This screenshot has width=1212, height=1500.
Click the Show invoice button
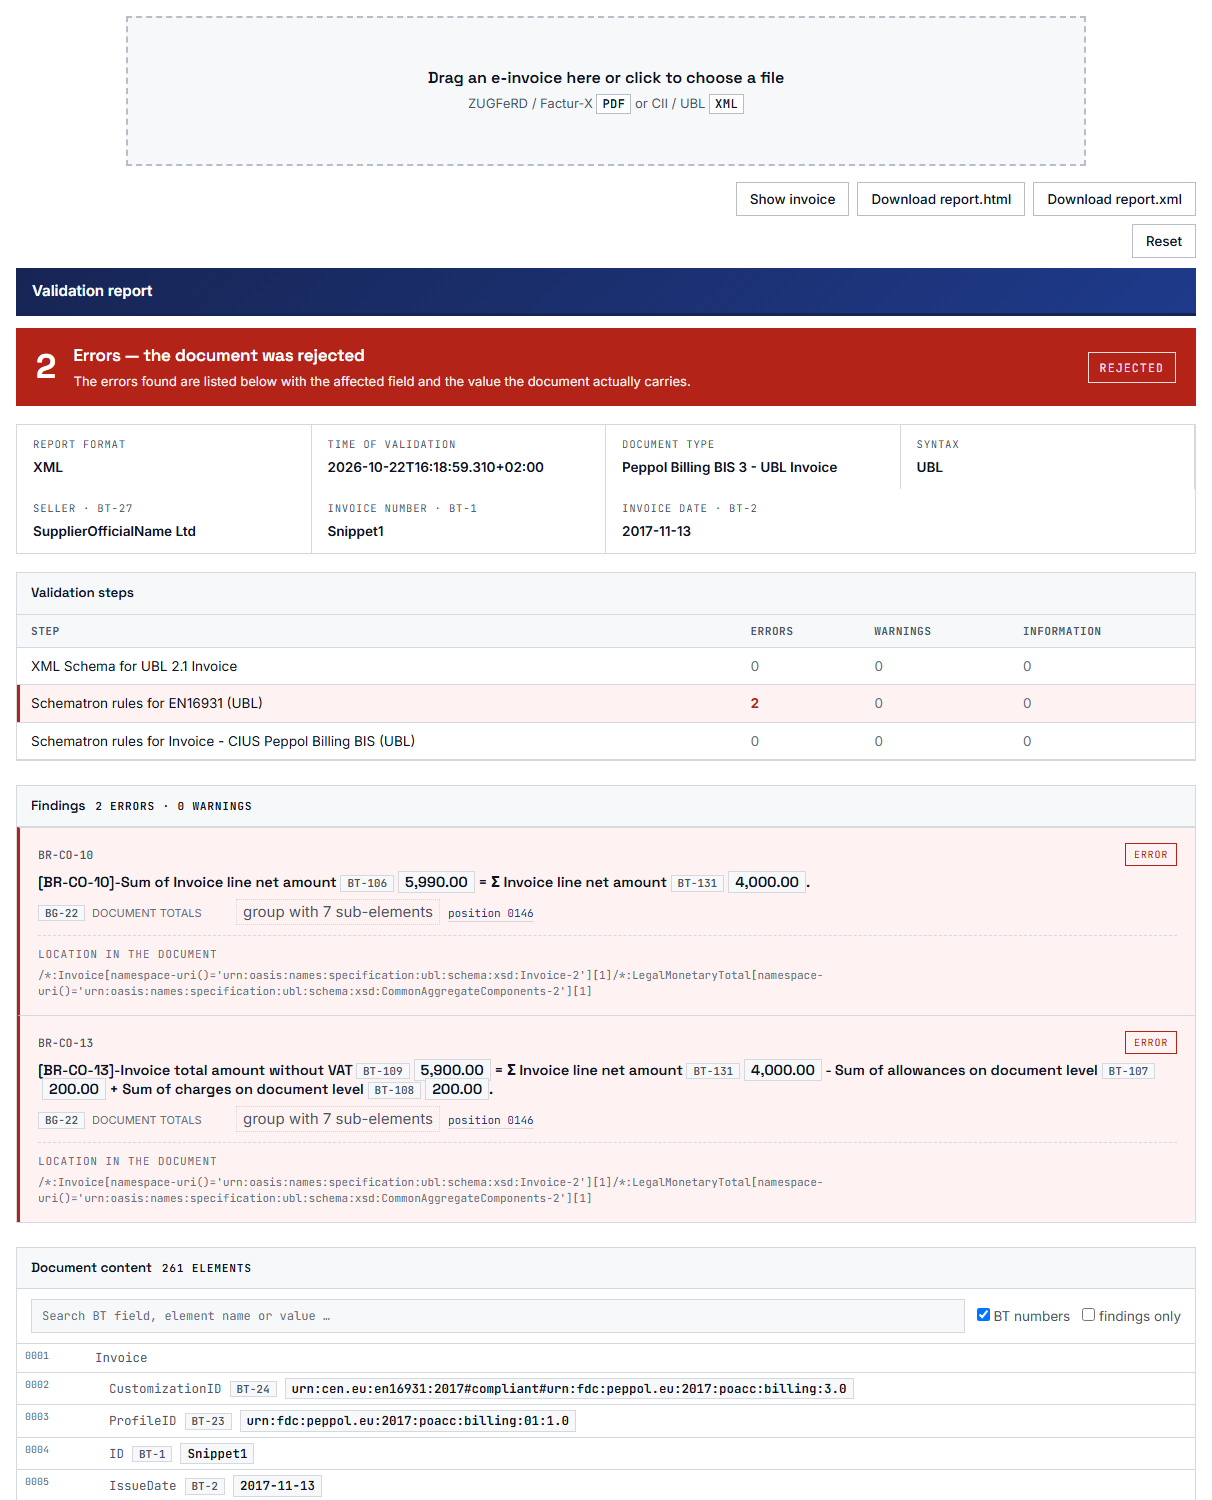click(792, 199)
